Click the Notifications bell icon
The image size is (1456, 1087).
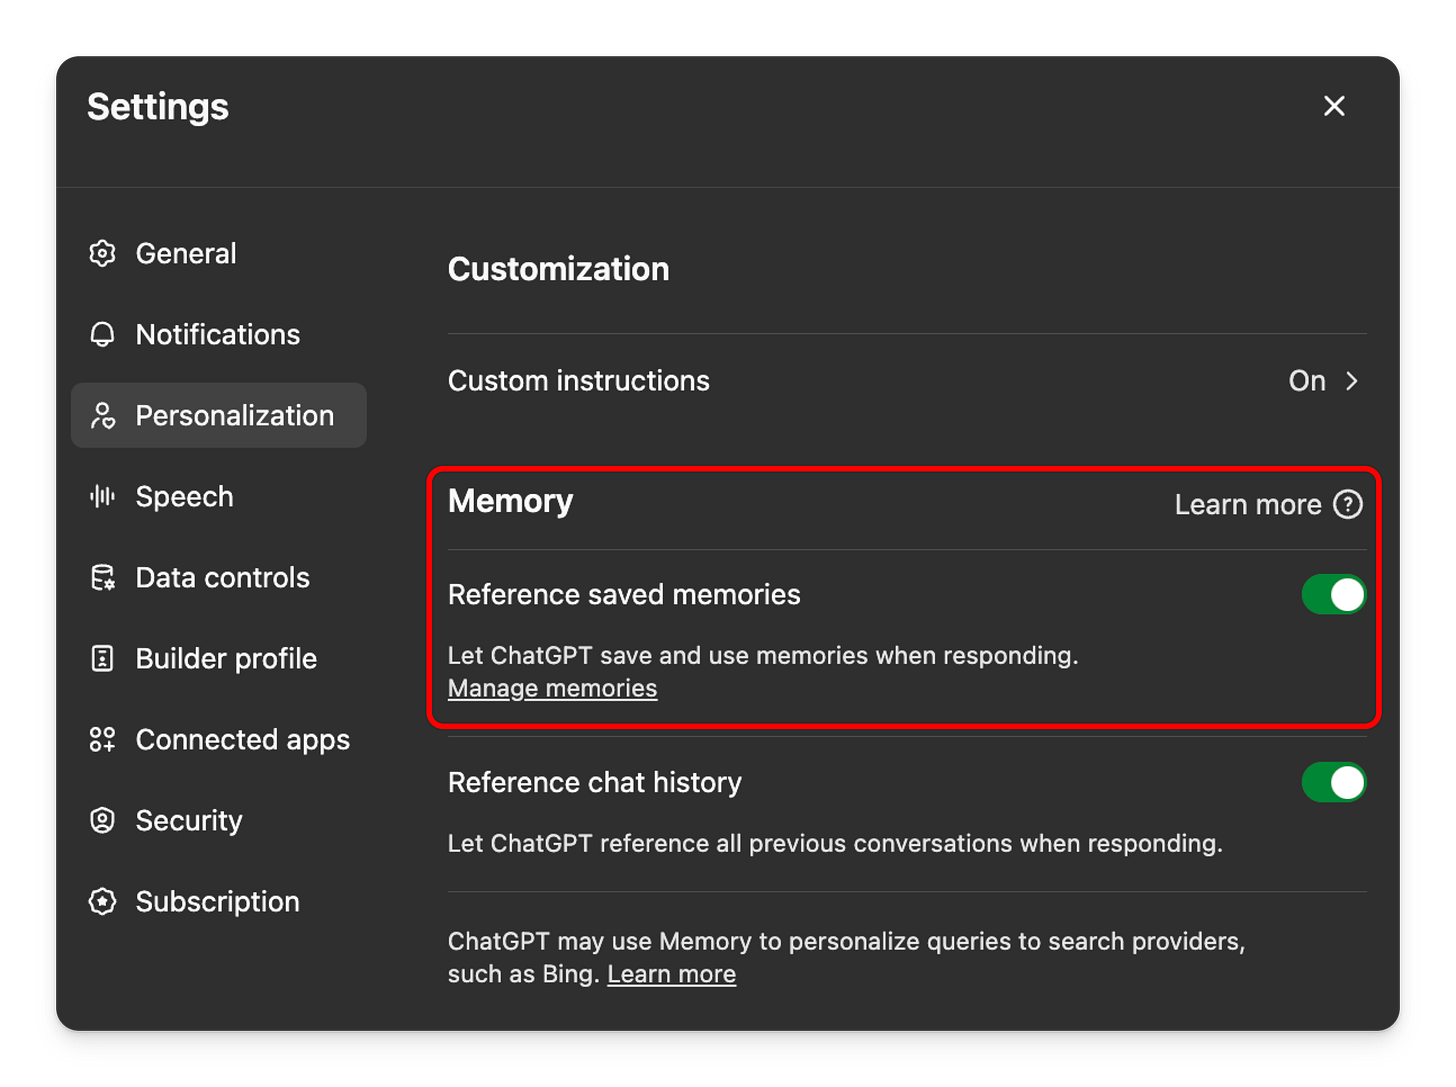point(102,334)
